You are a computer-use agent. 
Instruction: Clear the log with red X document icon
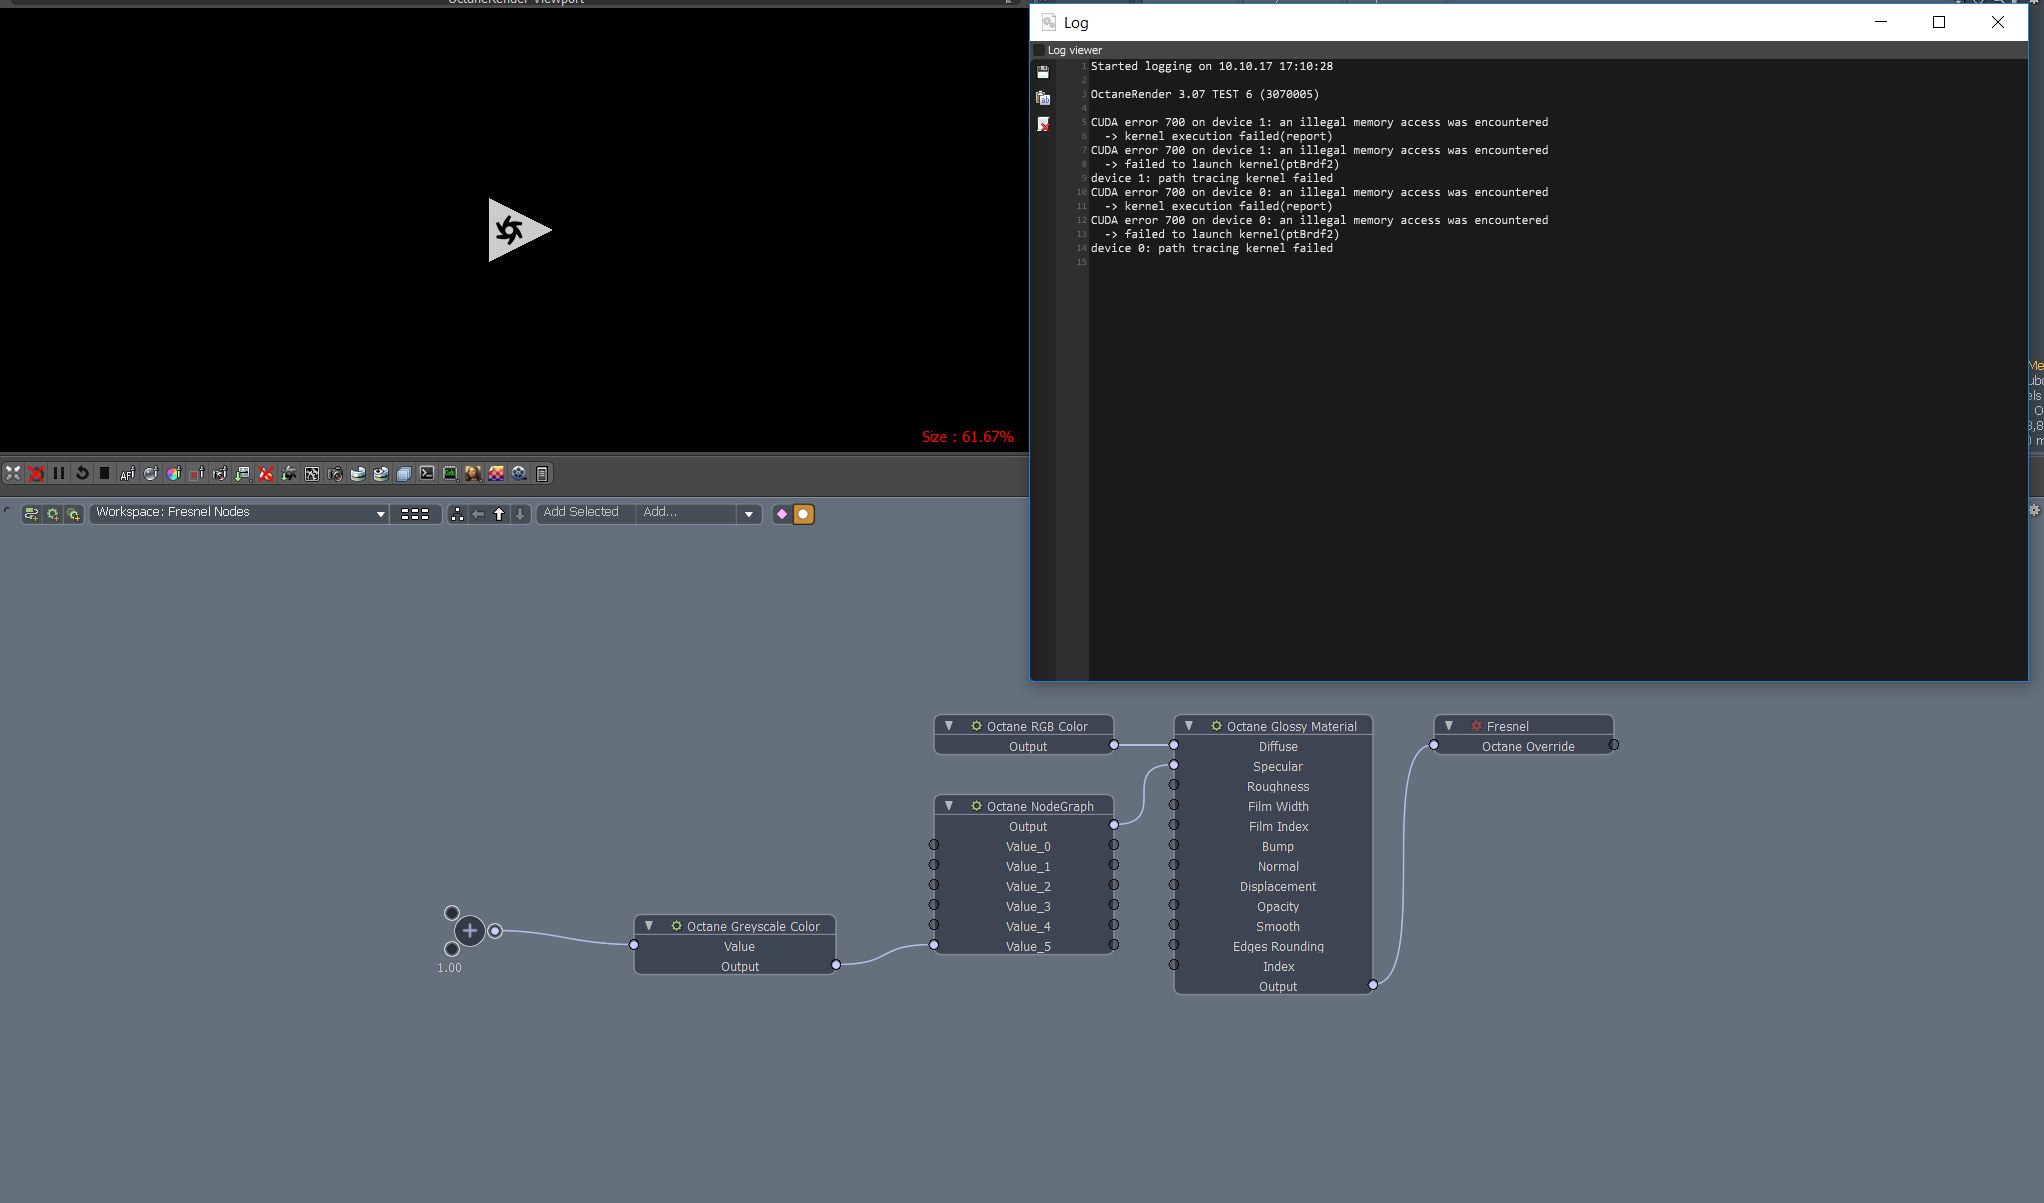point(1043,124)
